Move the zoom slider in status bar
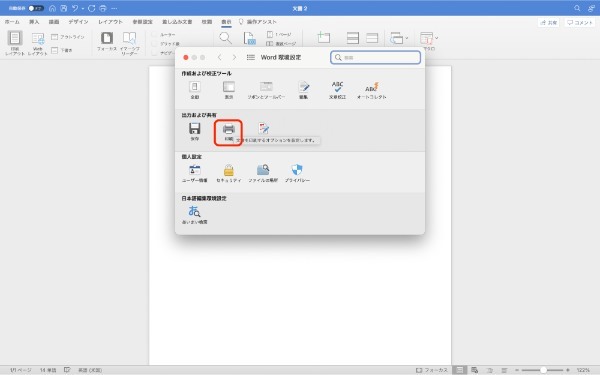600x375 pixels. (543, 370)
